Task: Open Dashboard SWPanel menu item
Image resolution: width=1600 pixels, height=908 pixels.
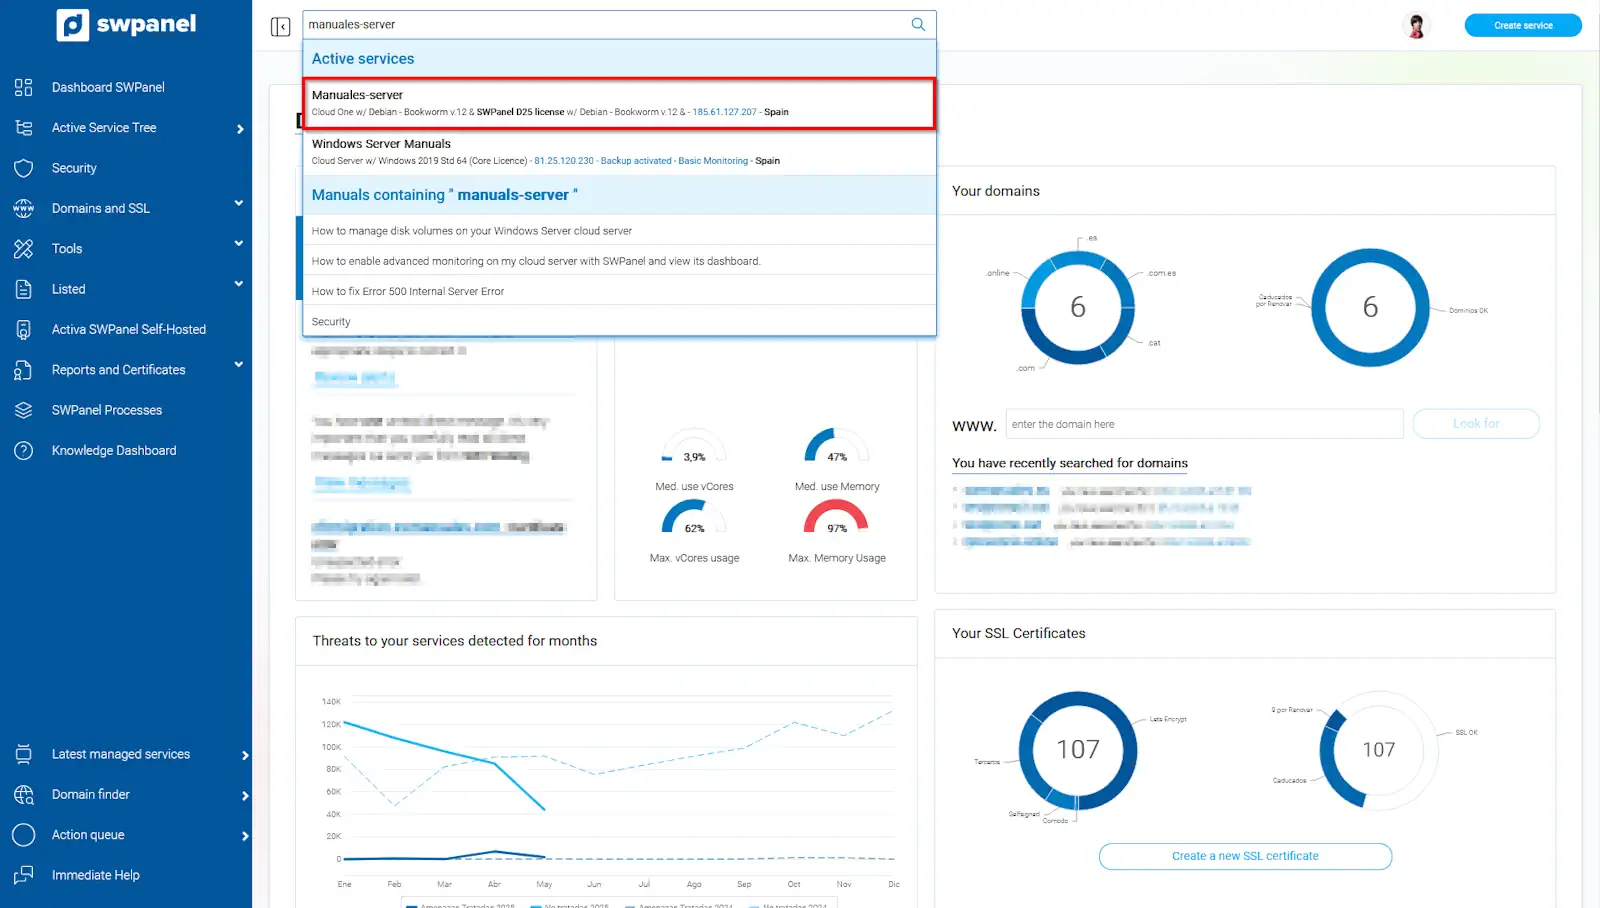Action: tap(108, 87)
